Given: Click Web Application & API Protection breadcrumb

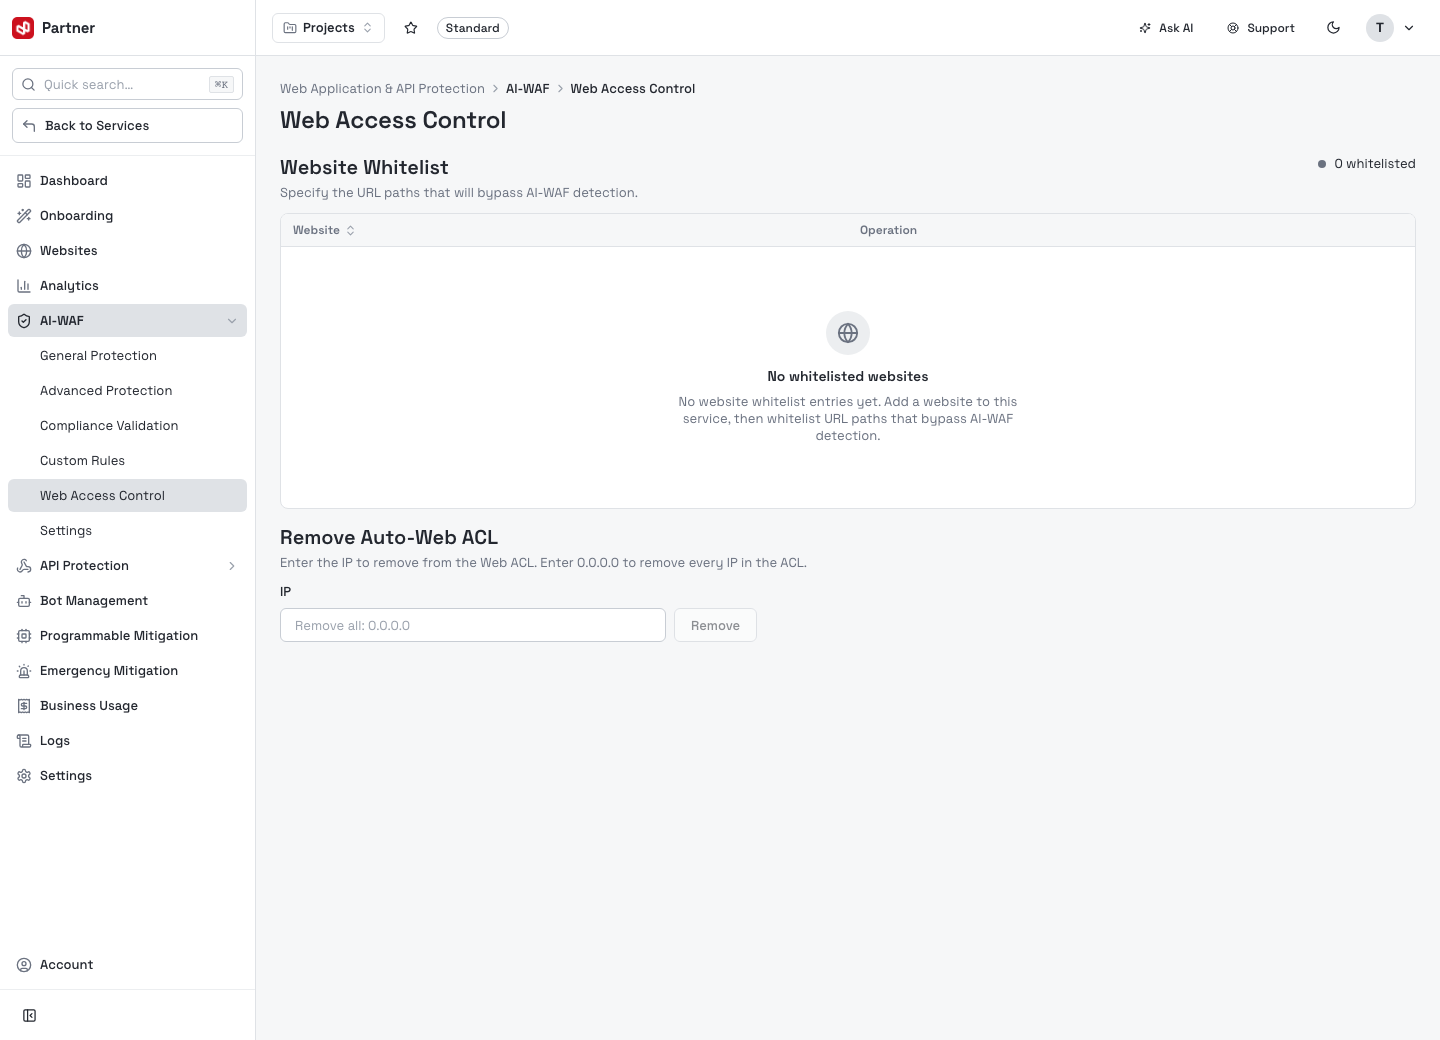Looking at the screenshot, I should (x=382, y=89).
